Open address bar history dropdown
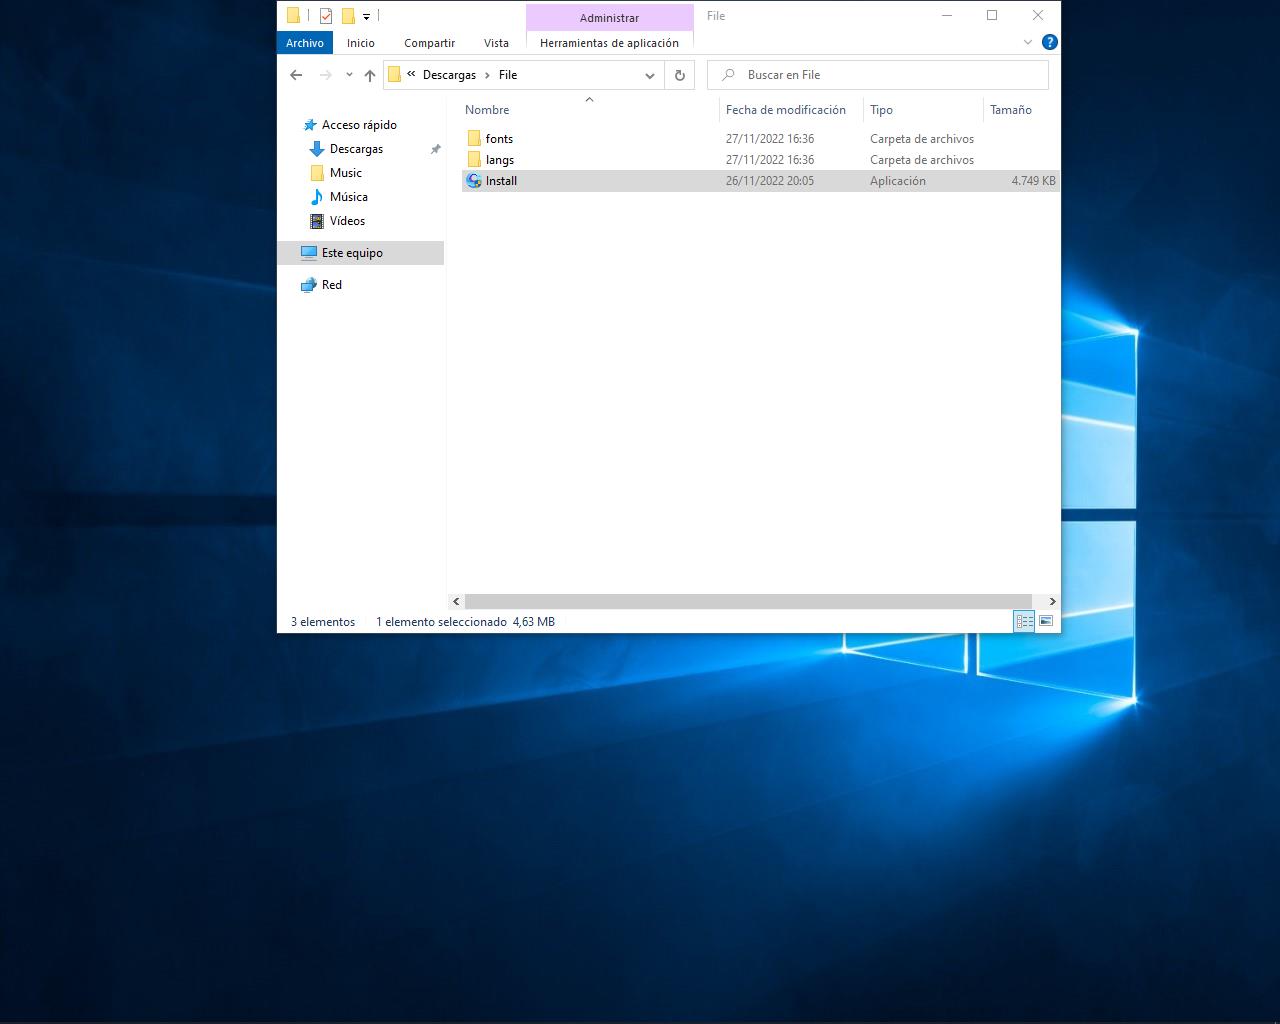Viewport: 1280px width, 1024px height. (650, 75)
